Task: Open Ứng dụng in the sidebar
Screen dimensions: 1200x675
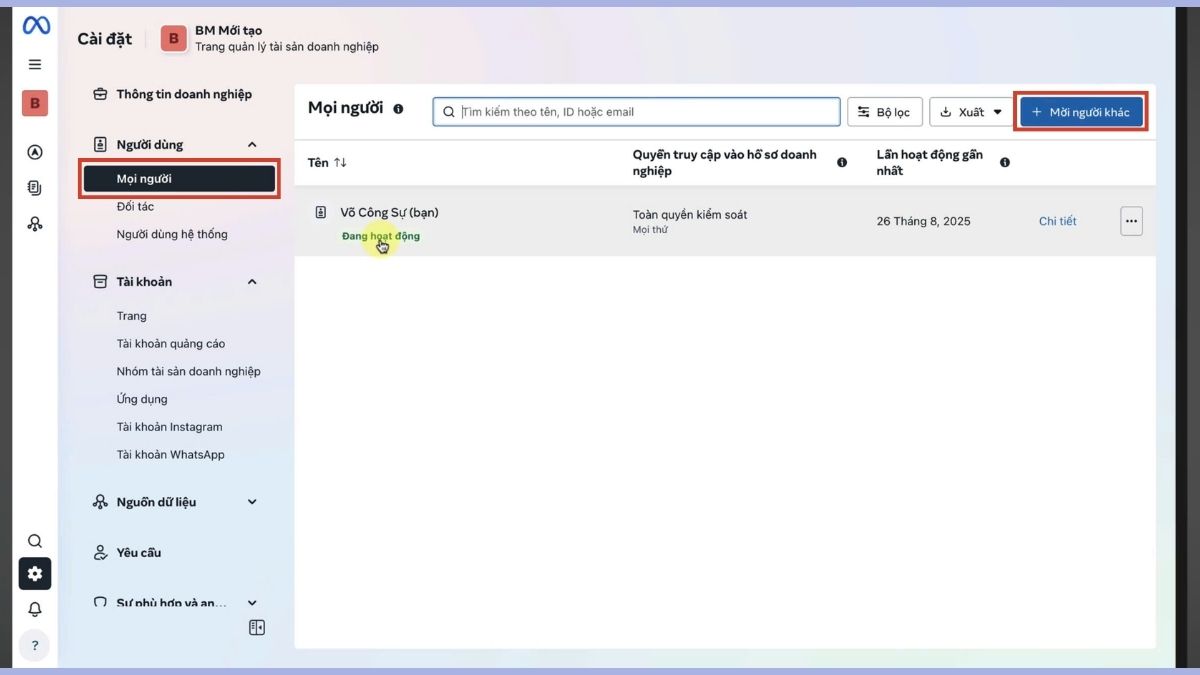Action: (142, 399)
